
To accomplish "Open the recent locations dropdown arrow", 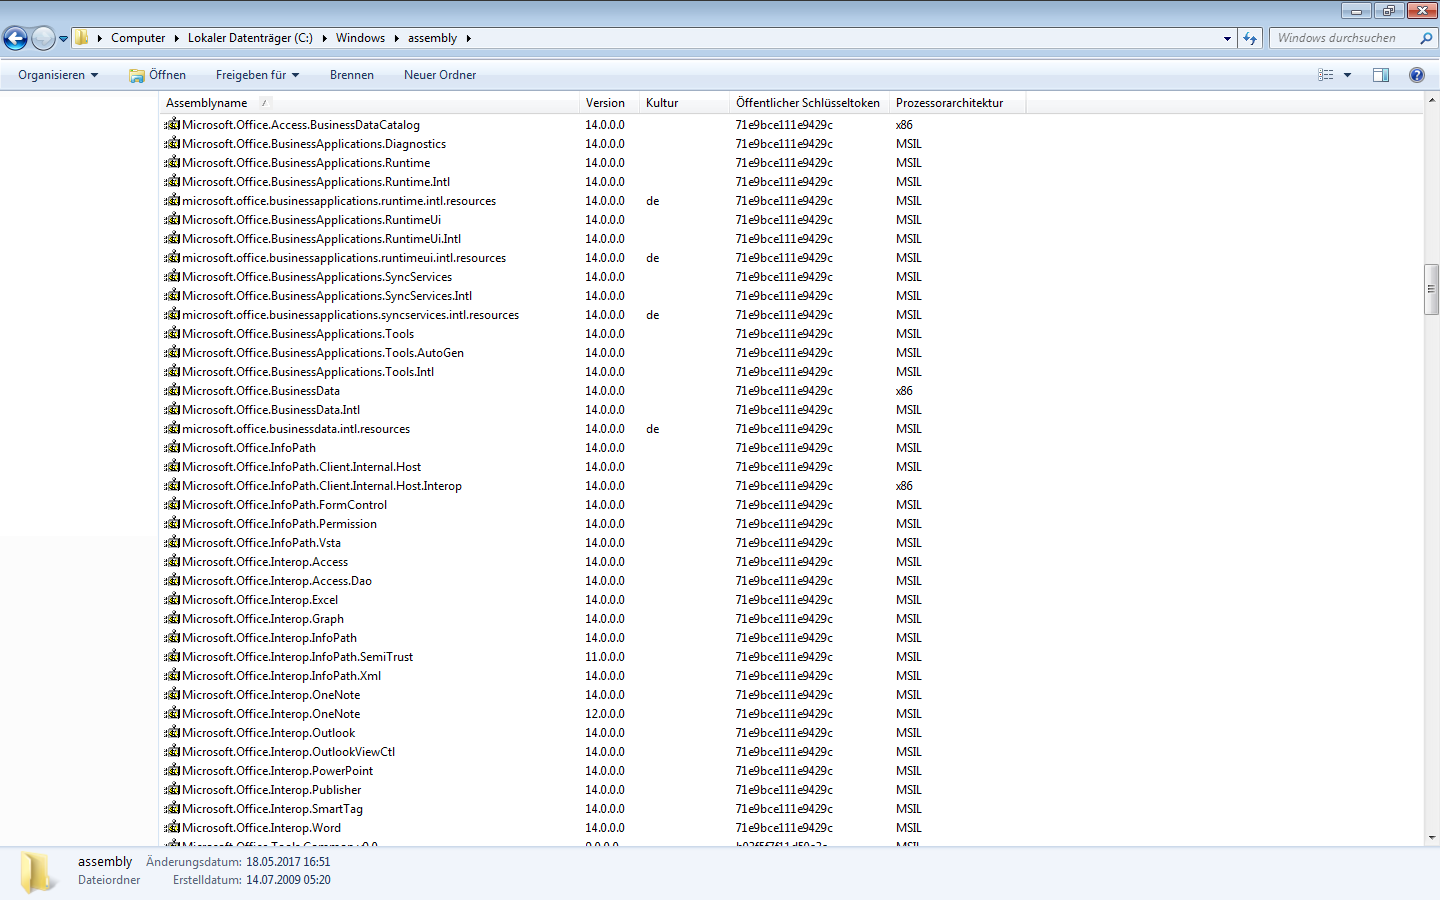I will [63, 39].
